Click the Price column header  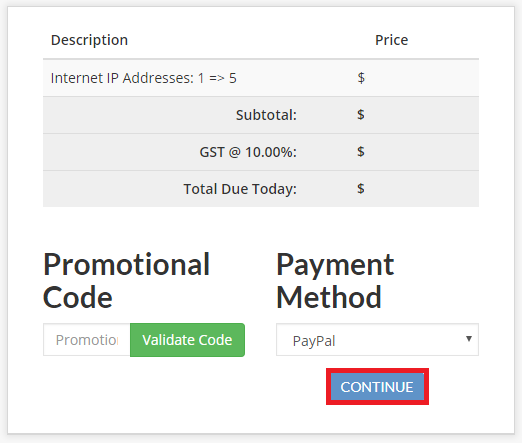(x=391, y=40)
